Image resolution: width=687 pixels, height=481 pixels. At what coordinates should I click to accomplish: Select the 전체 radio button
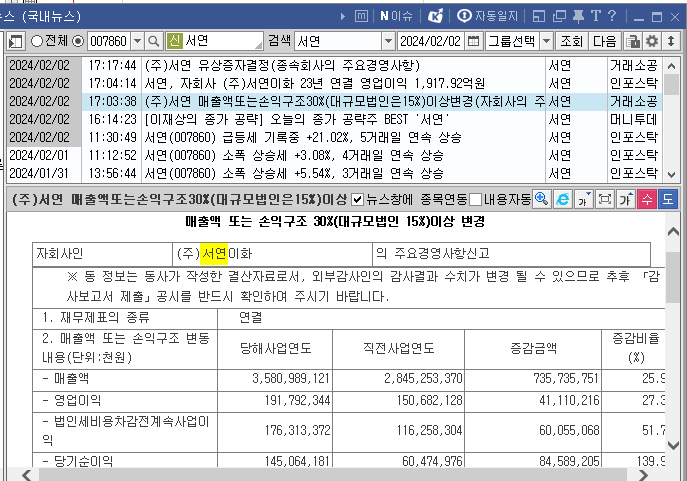(37, 41)
